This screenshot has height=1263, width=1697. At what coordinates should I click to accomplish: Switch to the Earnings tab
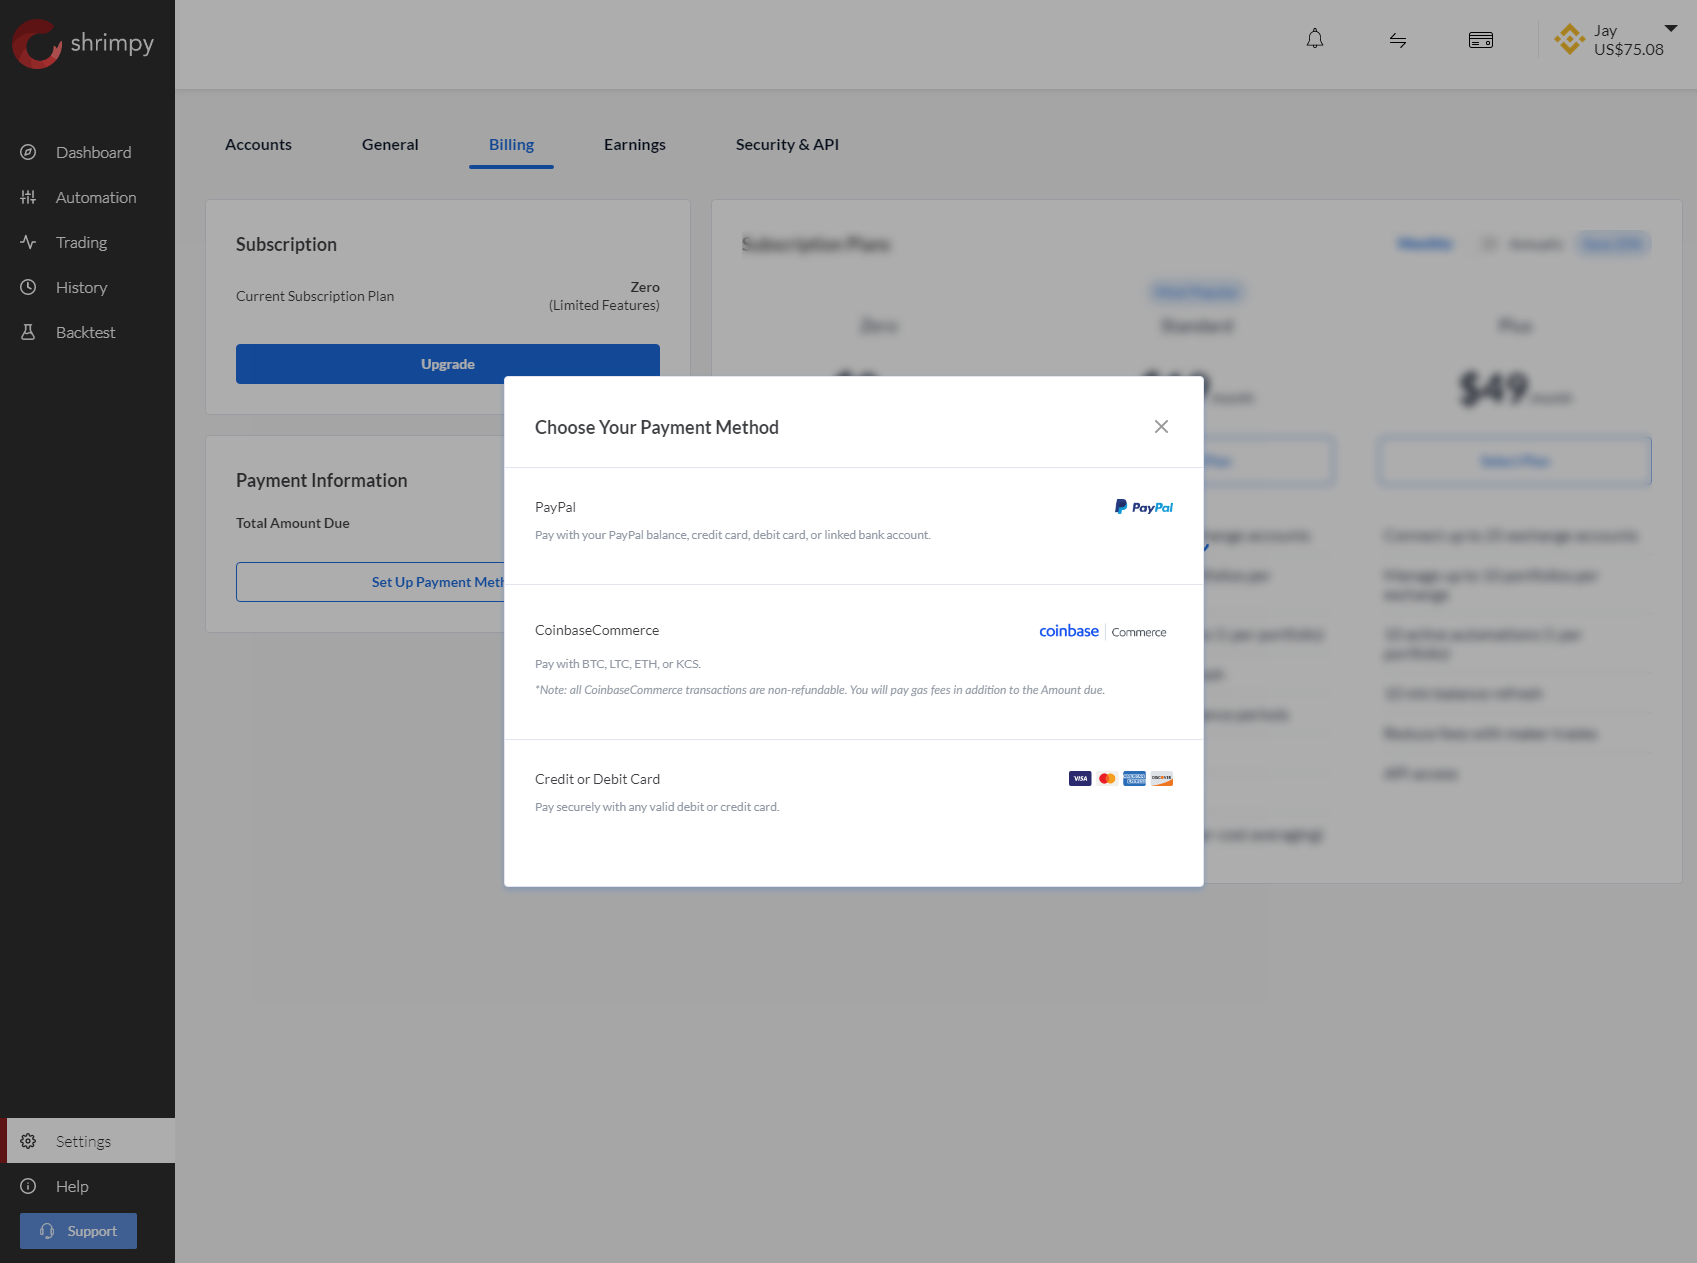pyautogui.click(x=635, y=144)
